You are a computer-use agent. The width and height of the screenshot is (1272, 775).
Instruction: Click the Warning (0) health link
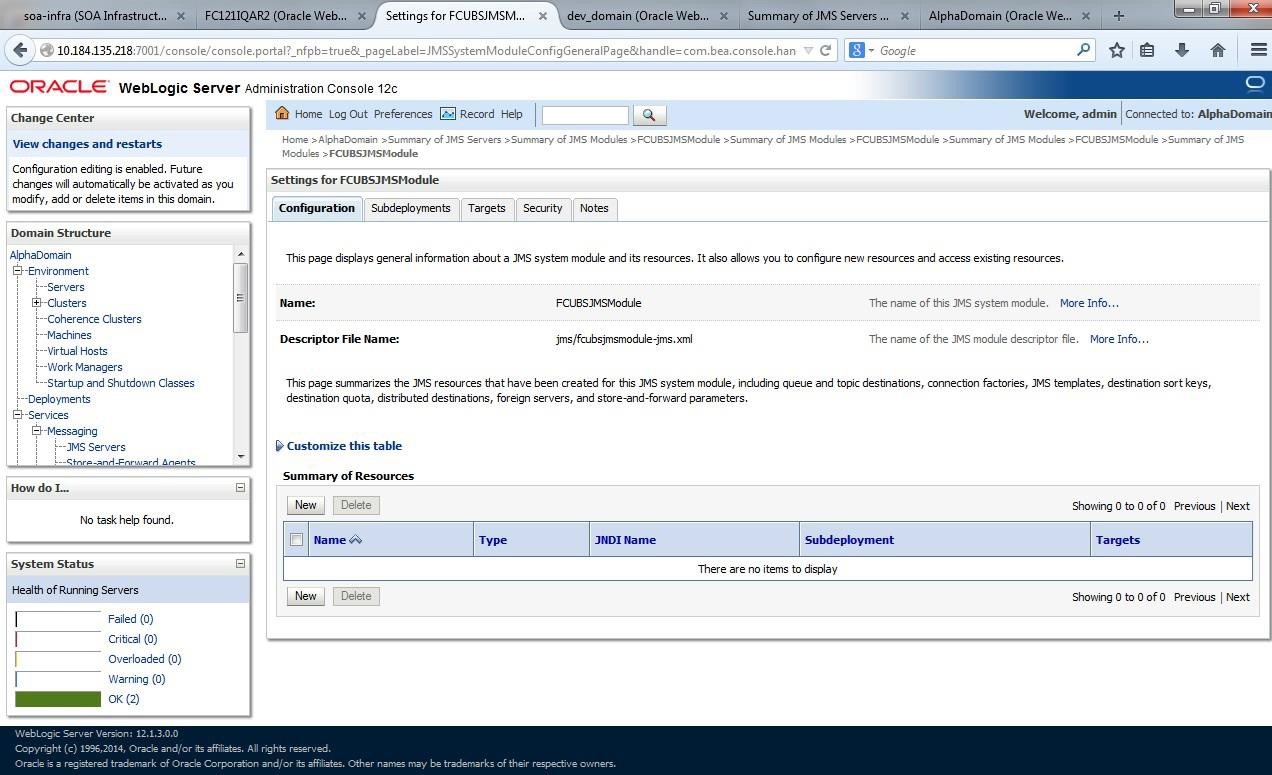pyautogui.click(x=136, y=679)
